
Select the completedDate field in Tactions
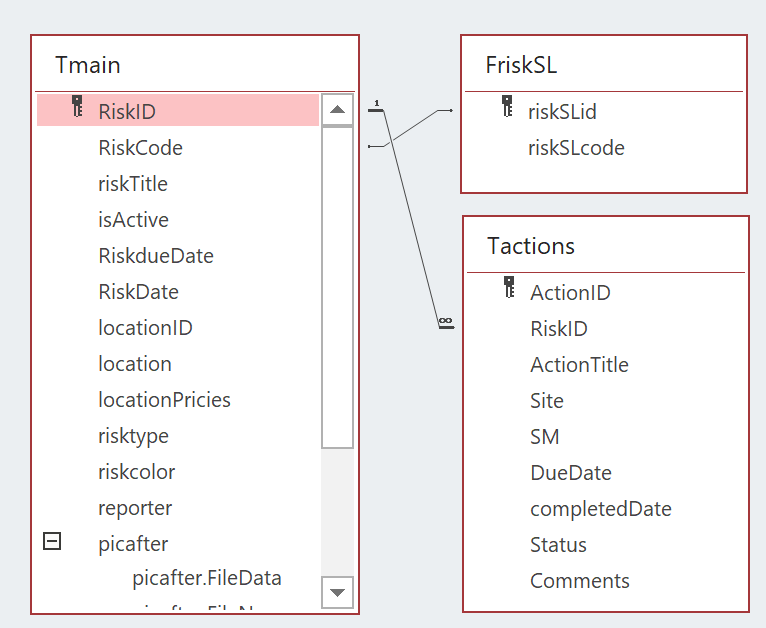600,509
